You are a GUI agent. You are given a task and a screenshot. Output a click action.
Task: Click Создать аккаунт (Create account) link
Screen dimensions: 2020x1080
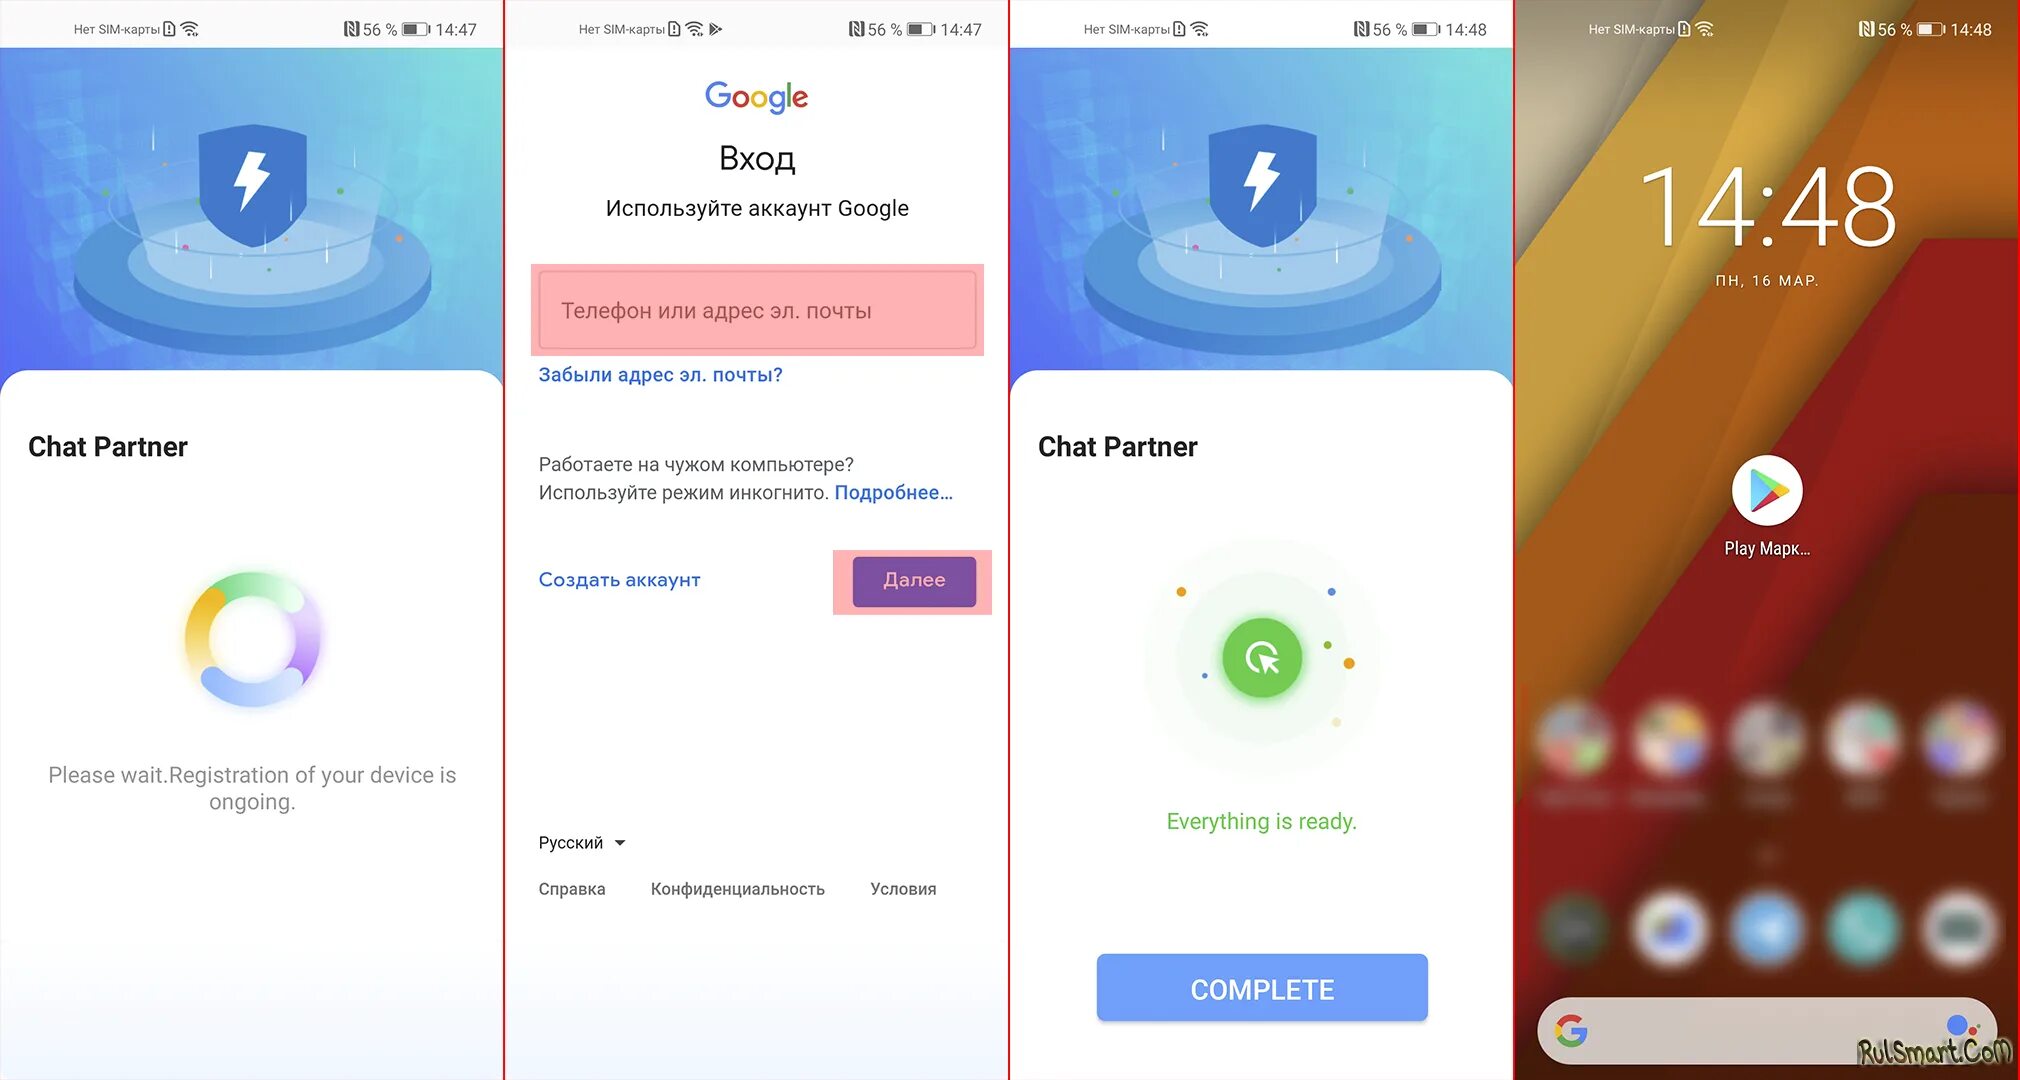pyautogui.click(x=619, y=579)
